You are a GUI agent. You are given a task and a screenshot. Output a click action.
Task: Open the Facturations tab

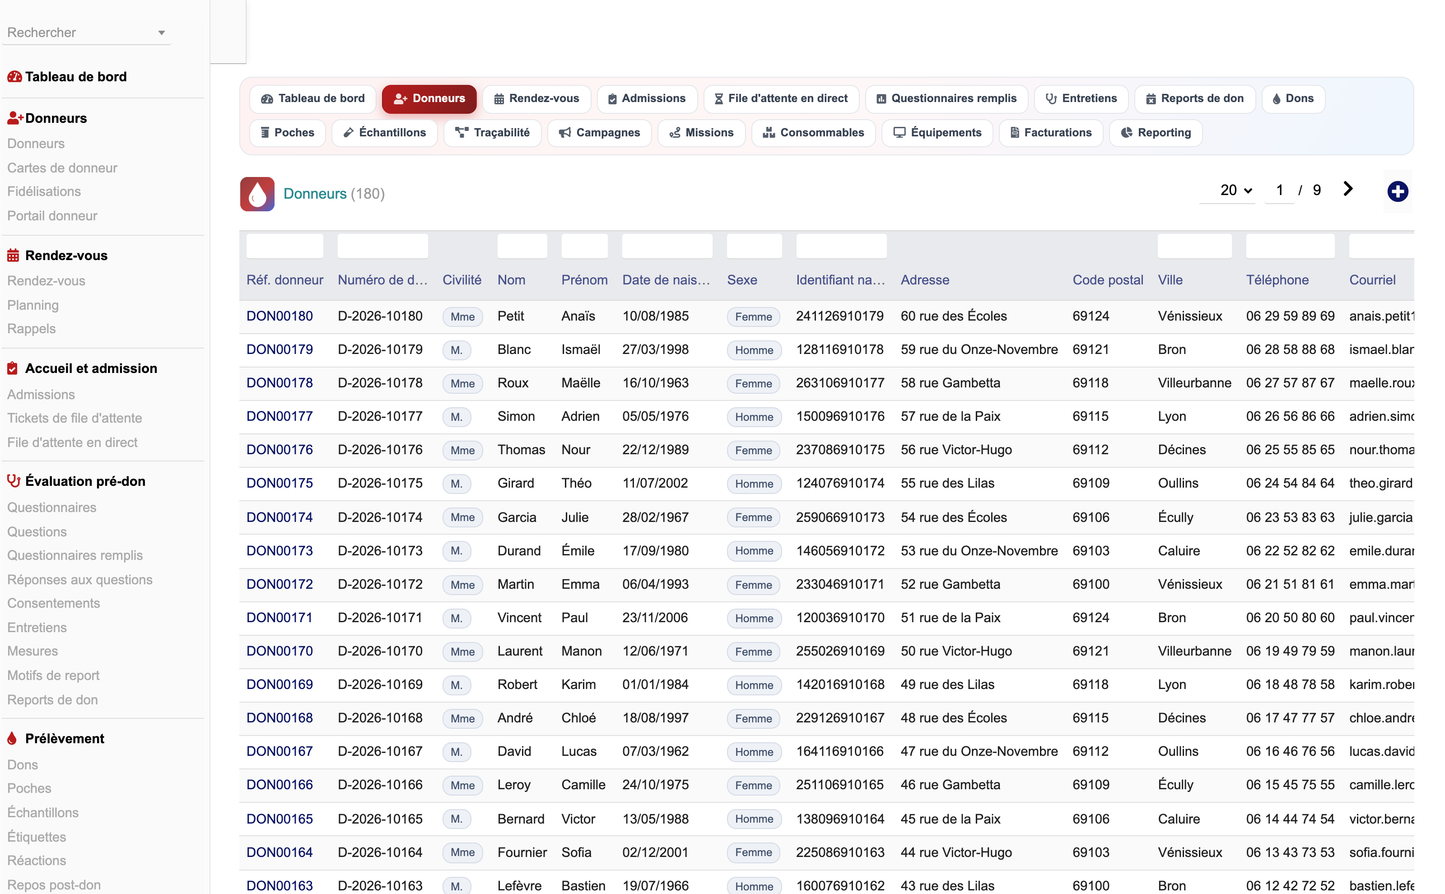click(x=1051, y=133)
